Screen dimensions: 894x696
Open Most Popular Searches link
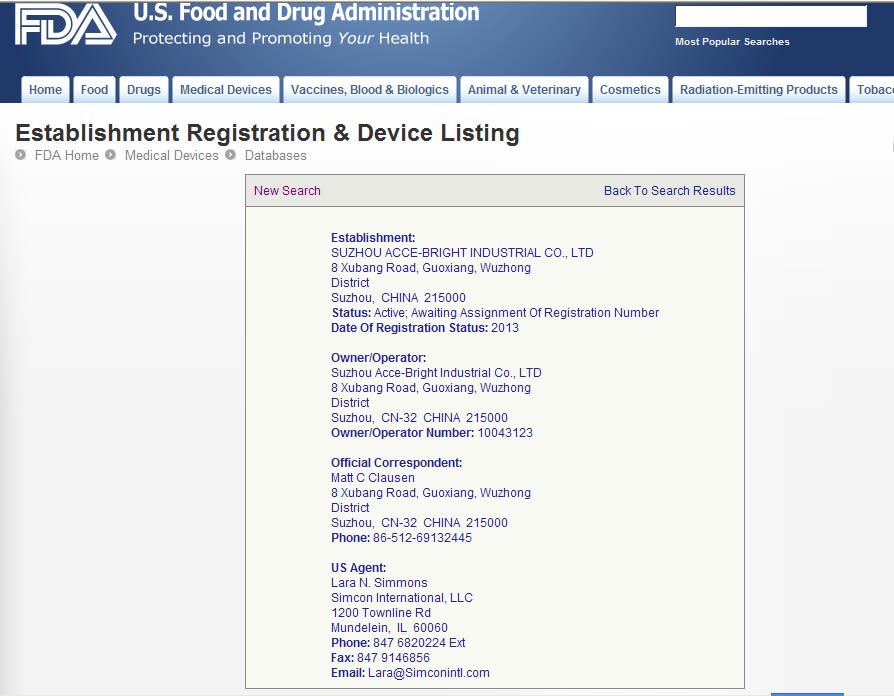[732, 42]
